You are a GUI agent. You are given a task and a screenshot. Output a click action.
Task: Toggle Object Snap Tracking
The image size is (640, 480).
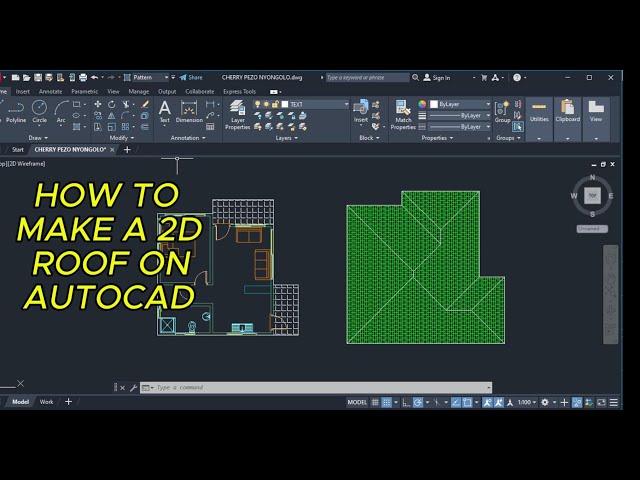coord(456,402)
